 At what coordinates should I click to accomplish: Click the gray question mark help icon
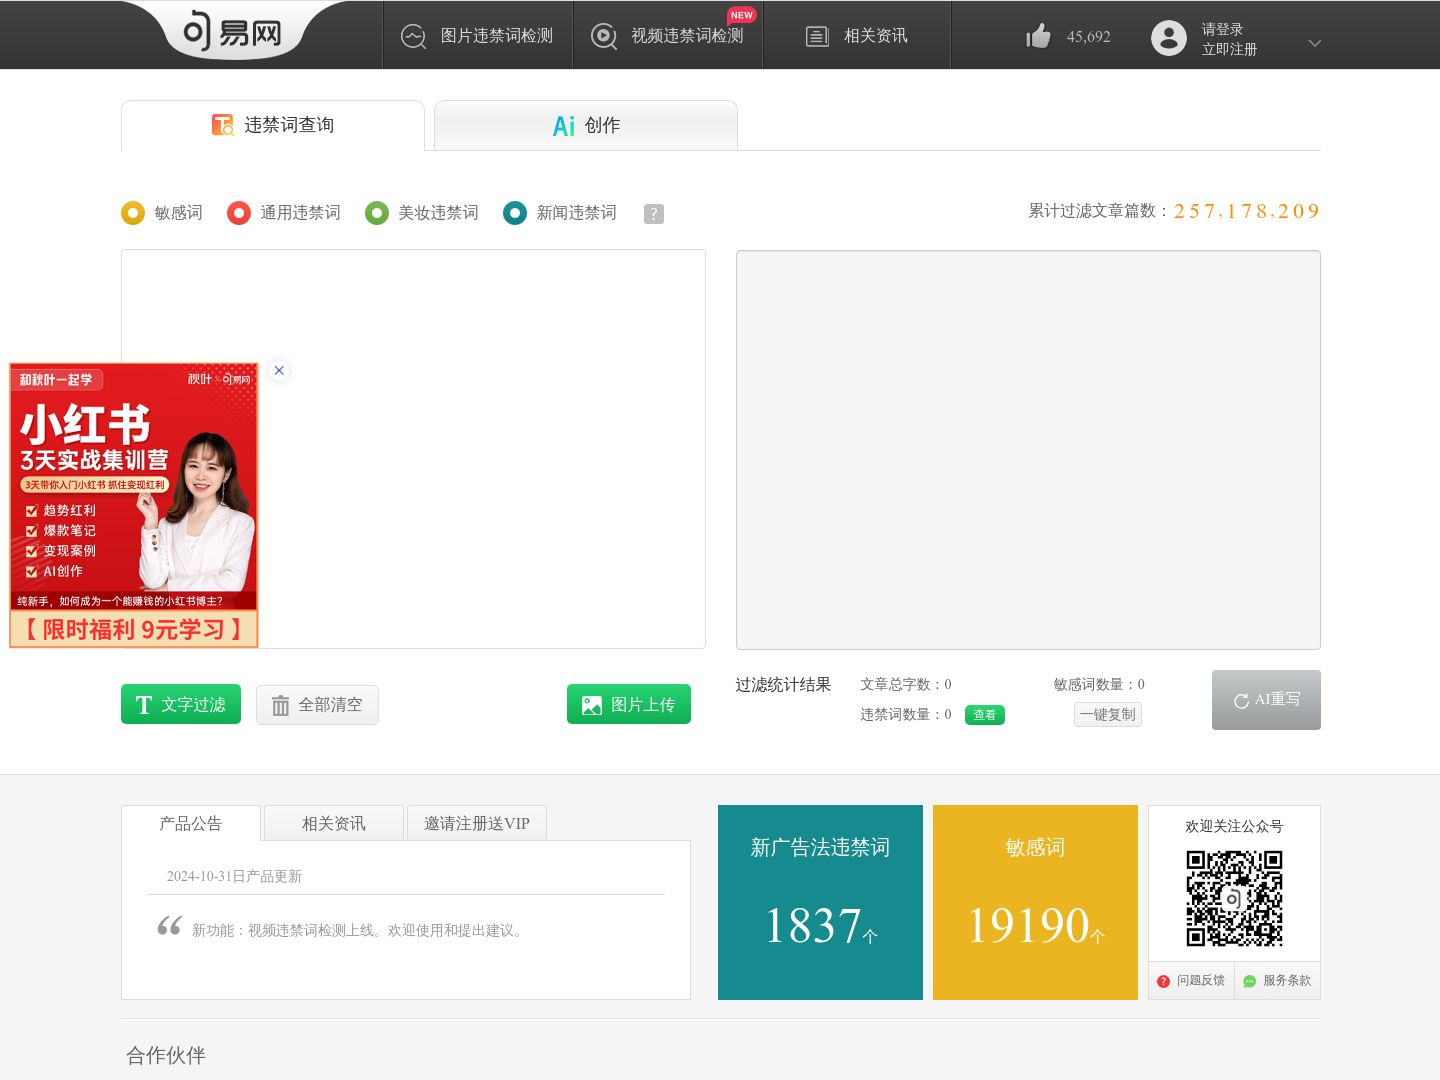[654, 214]
